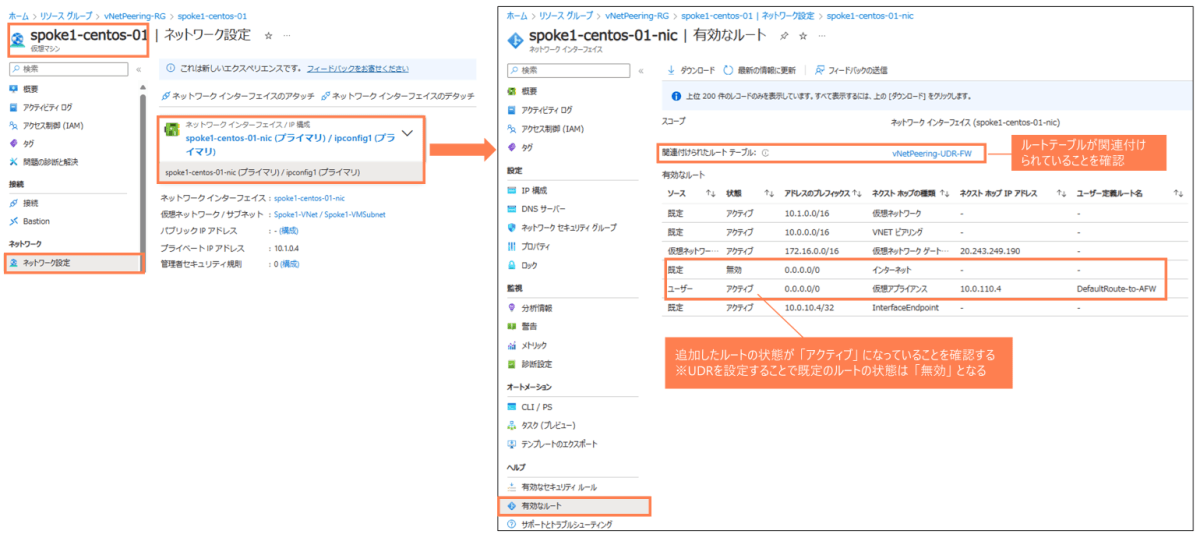Screen dimensions: 1200x538
Task: Sort routes by 状態 column arrows
Action: (769, 193)
